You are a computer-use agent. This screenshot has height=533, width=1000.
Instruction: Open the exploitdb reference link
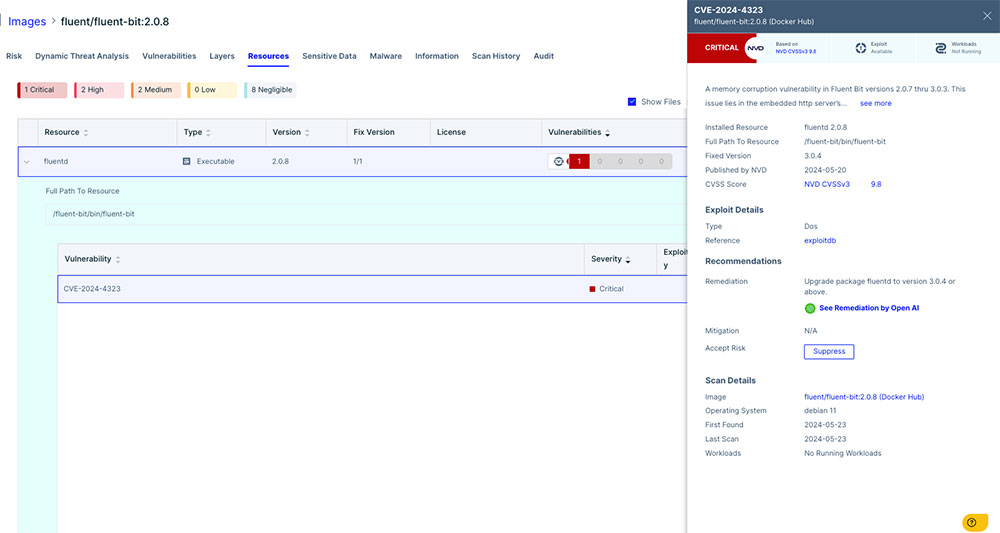click(x=820, y=240)
